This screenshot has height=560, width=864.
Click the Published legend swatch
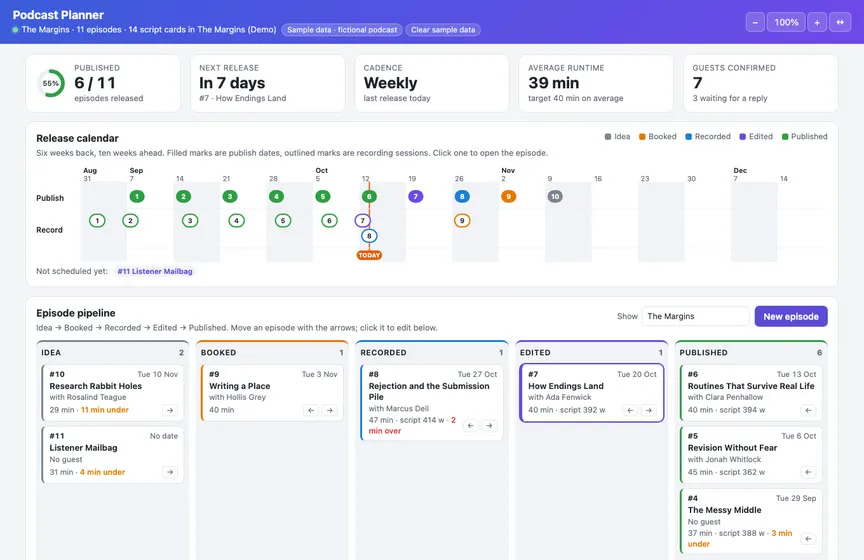785,137
